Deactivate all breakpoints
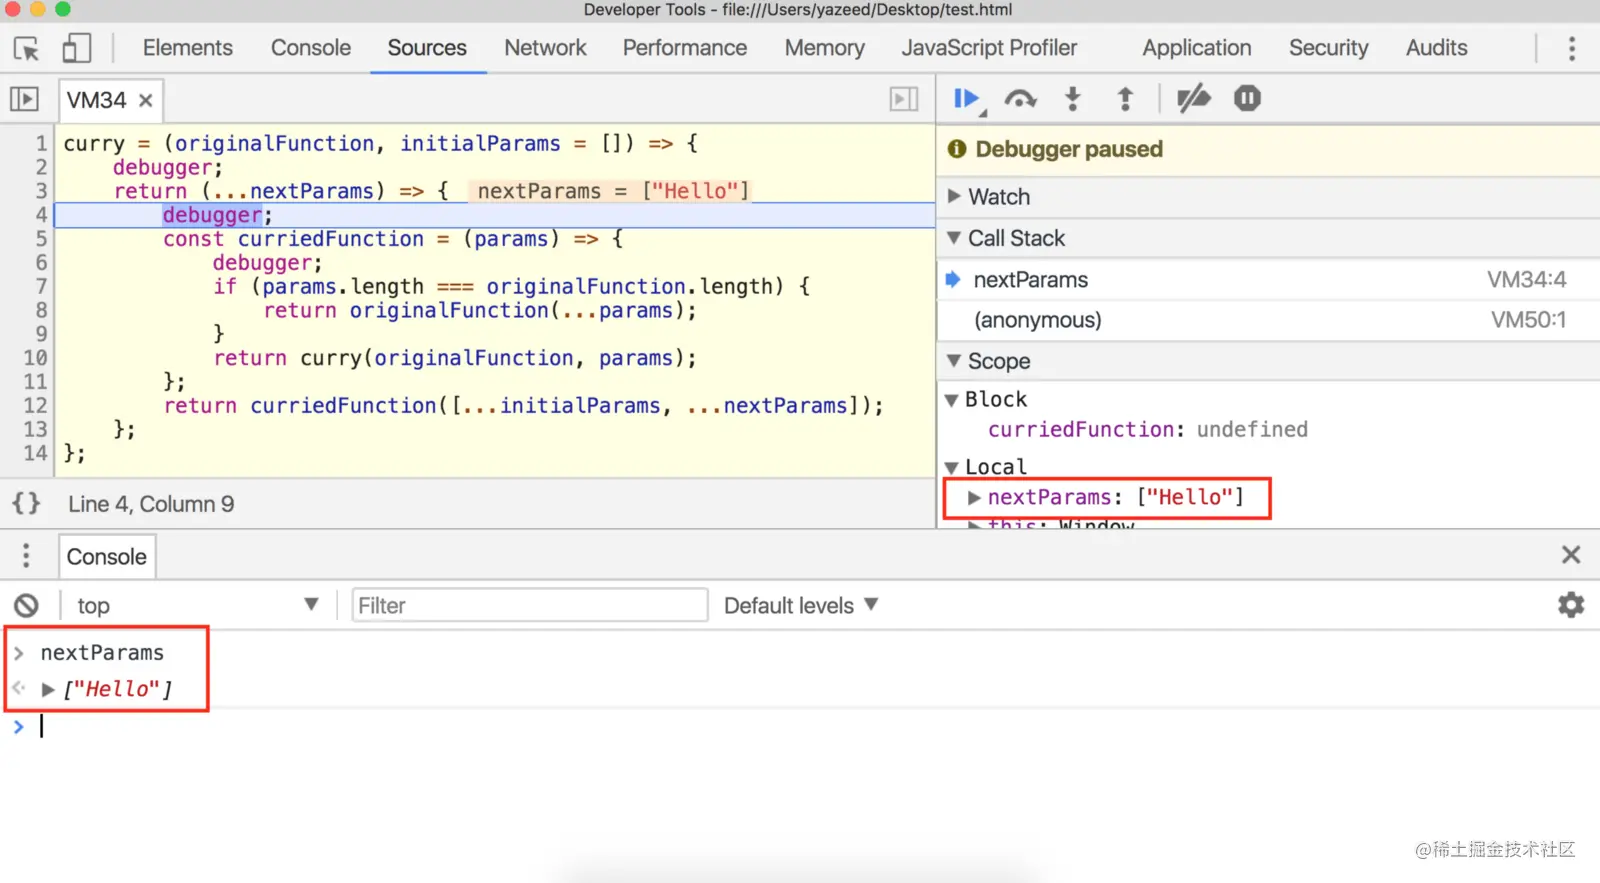 pos(1193,99)
